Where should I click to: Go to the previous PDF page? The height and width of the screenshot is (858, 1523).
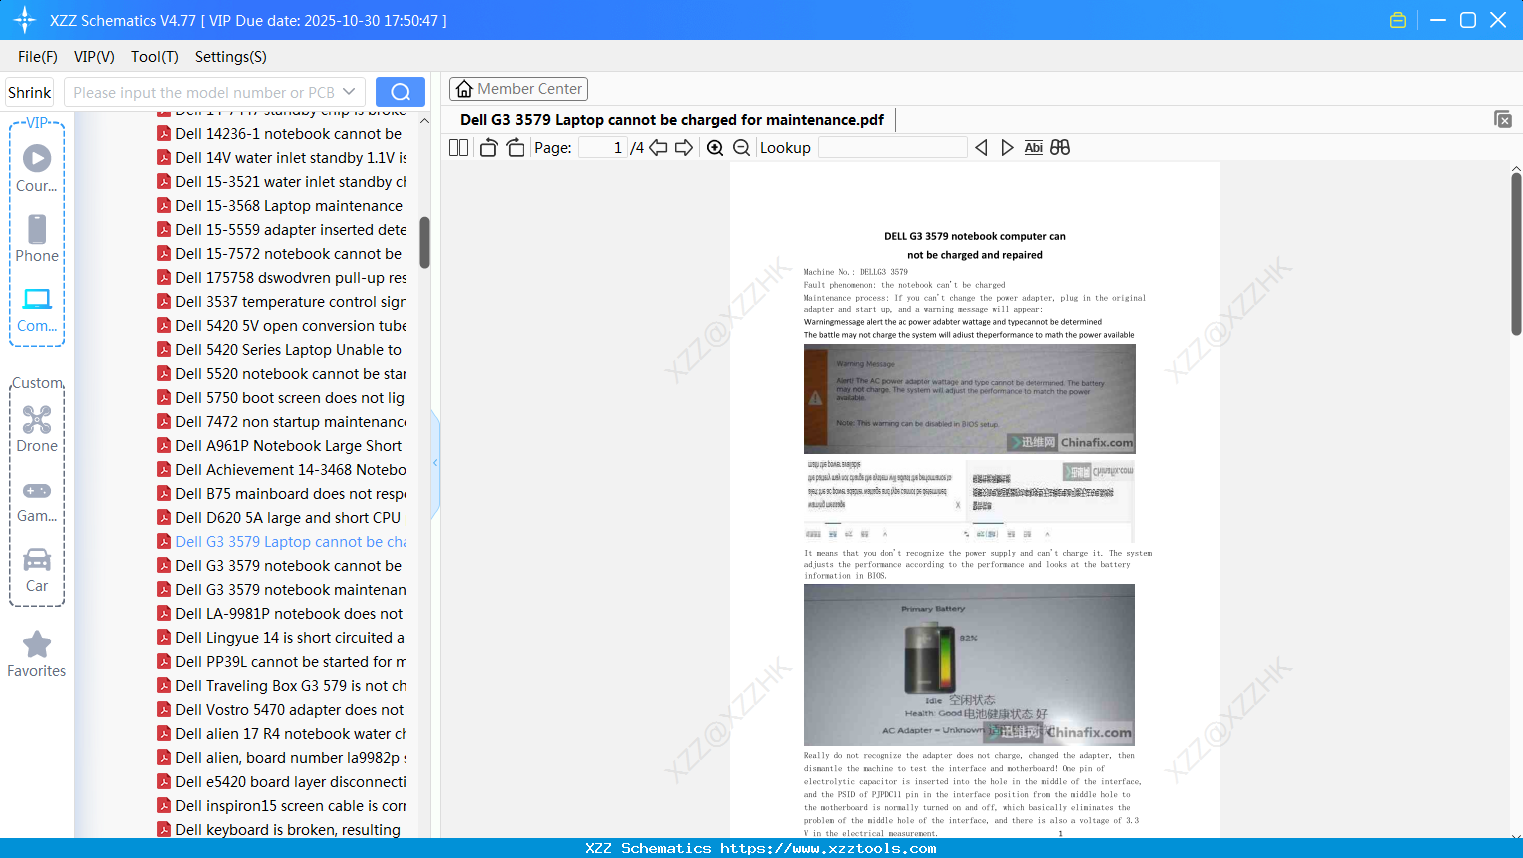658,148
